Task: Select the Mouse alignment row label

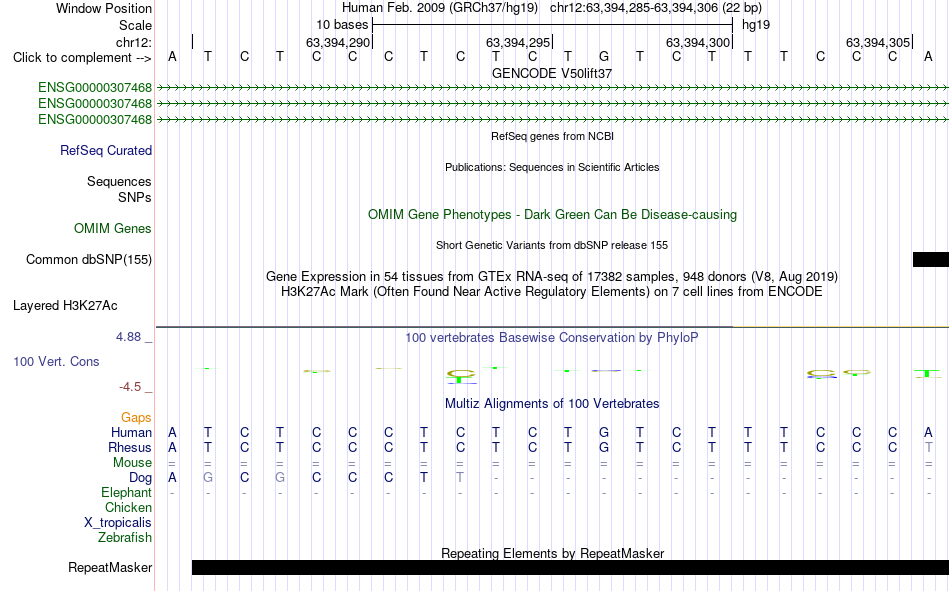Action: (132, 462)
